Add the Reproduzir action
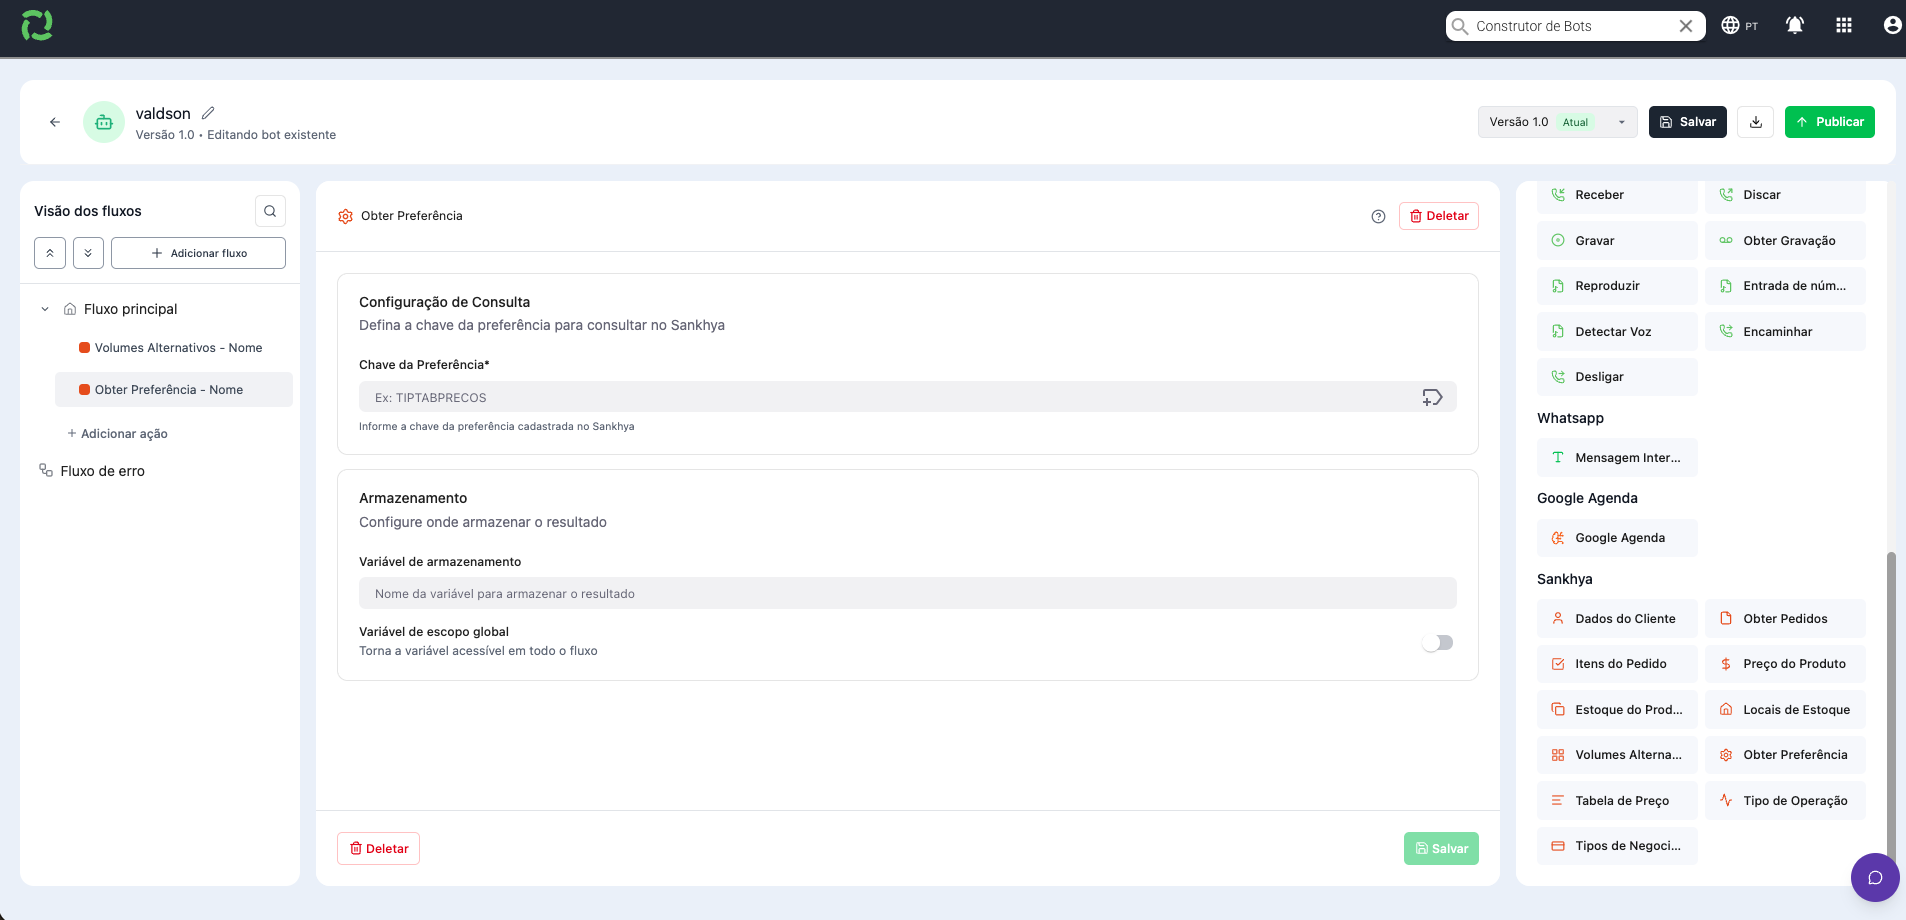Image resolution: width=1906 pixels, height=920 pixels. tap(1617, 286)
